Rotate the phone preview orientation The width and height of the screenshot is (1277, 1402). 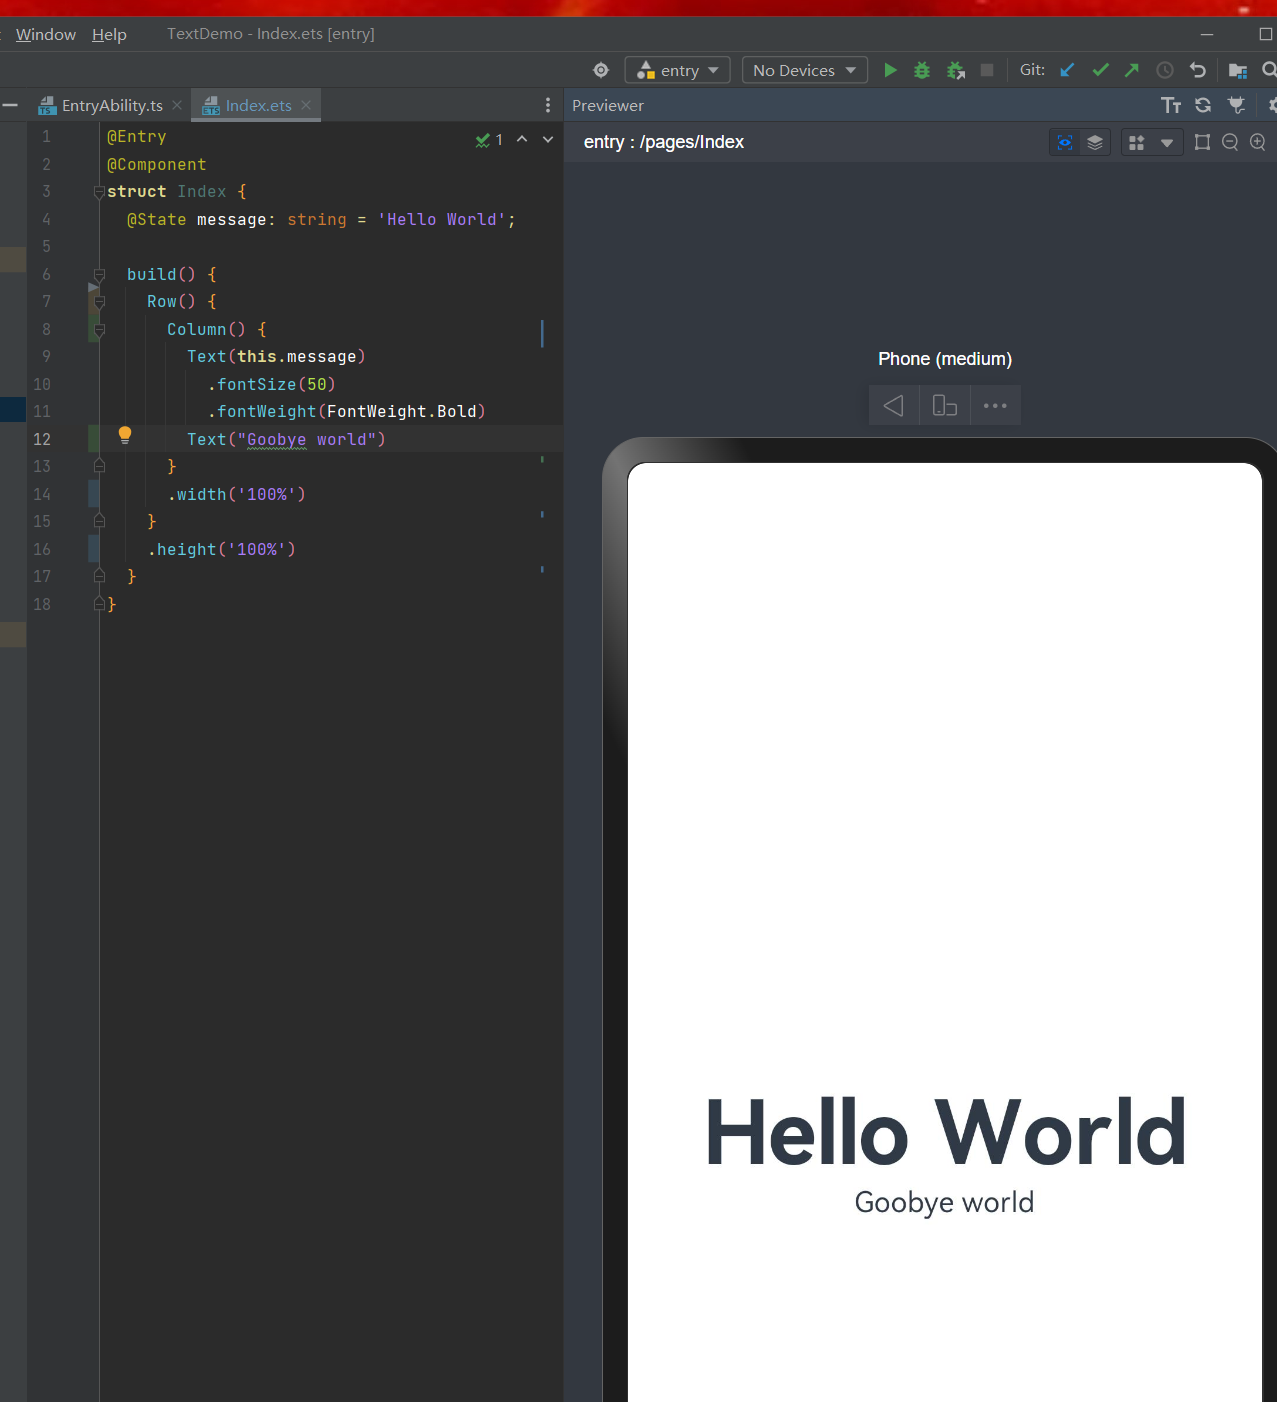click(945, 405)
